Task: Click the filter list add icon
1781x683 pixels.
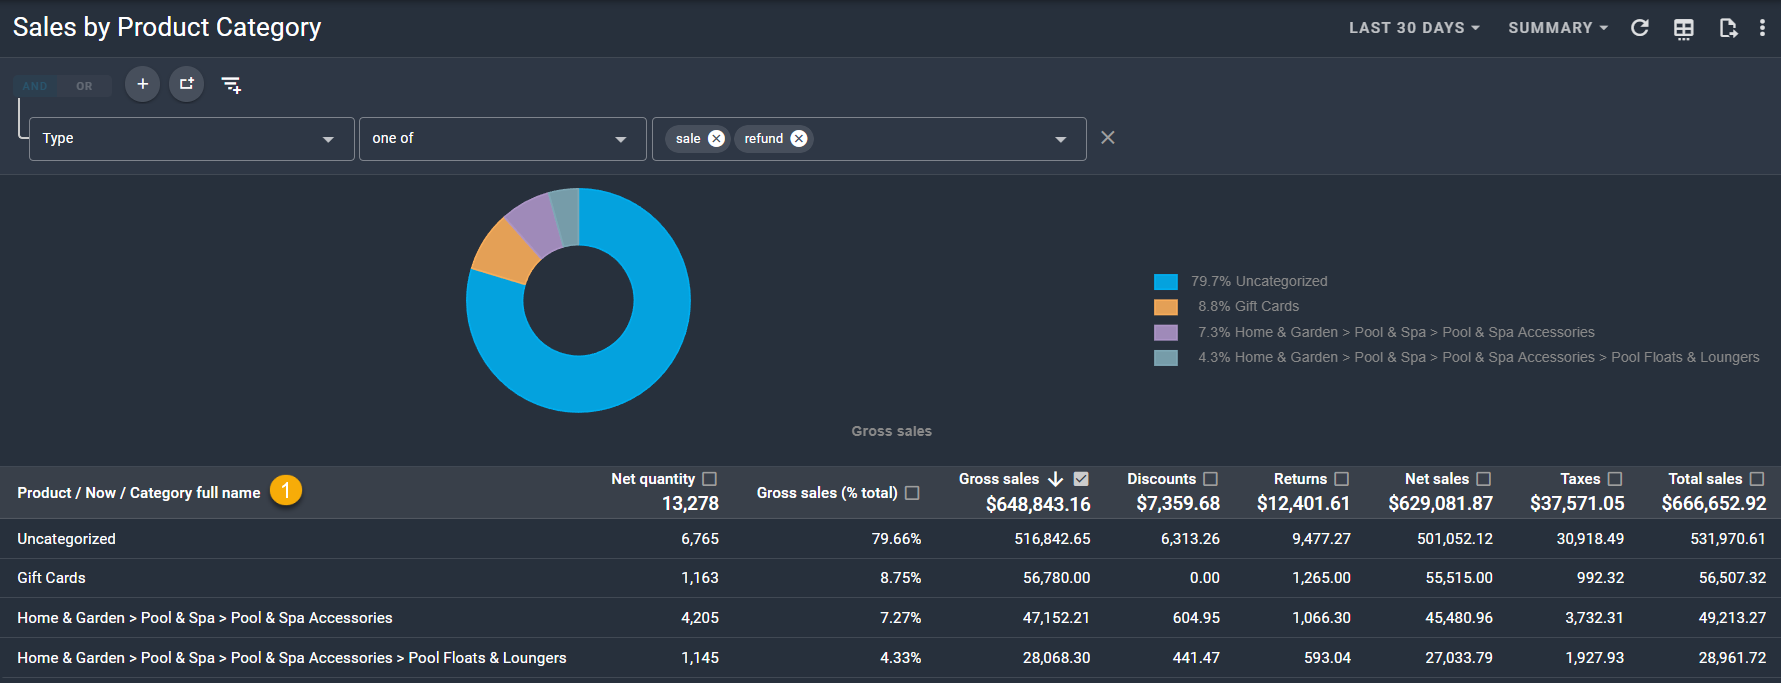Action: (x=231, y=85)
